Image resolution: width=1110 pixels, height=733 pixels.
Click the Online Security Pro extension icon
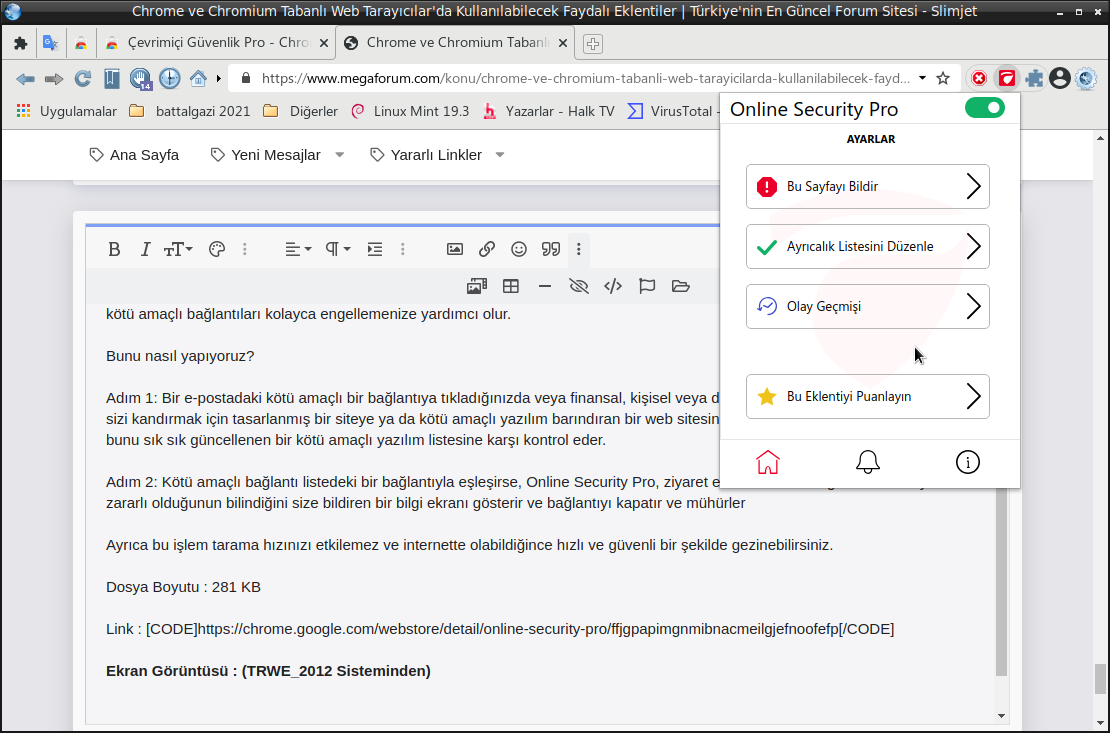click(x=1007, y=78)
